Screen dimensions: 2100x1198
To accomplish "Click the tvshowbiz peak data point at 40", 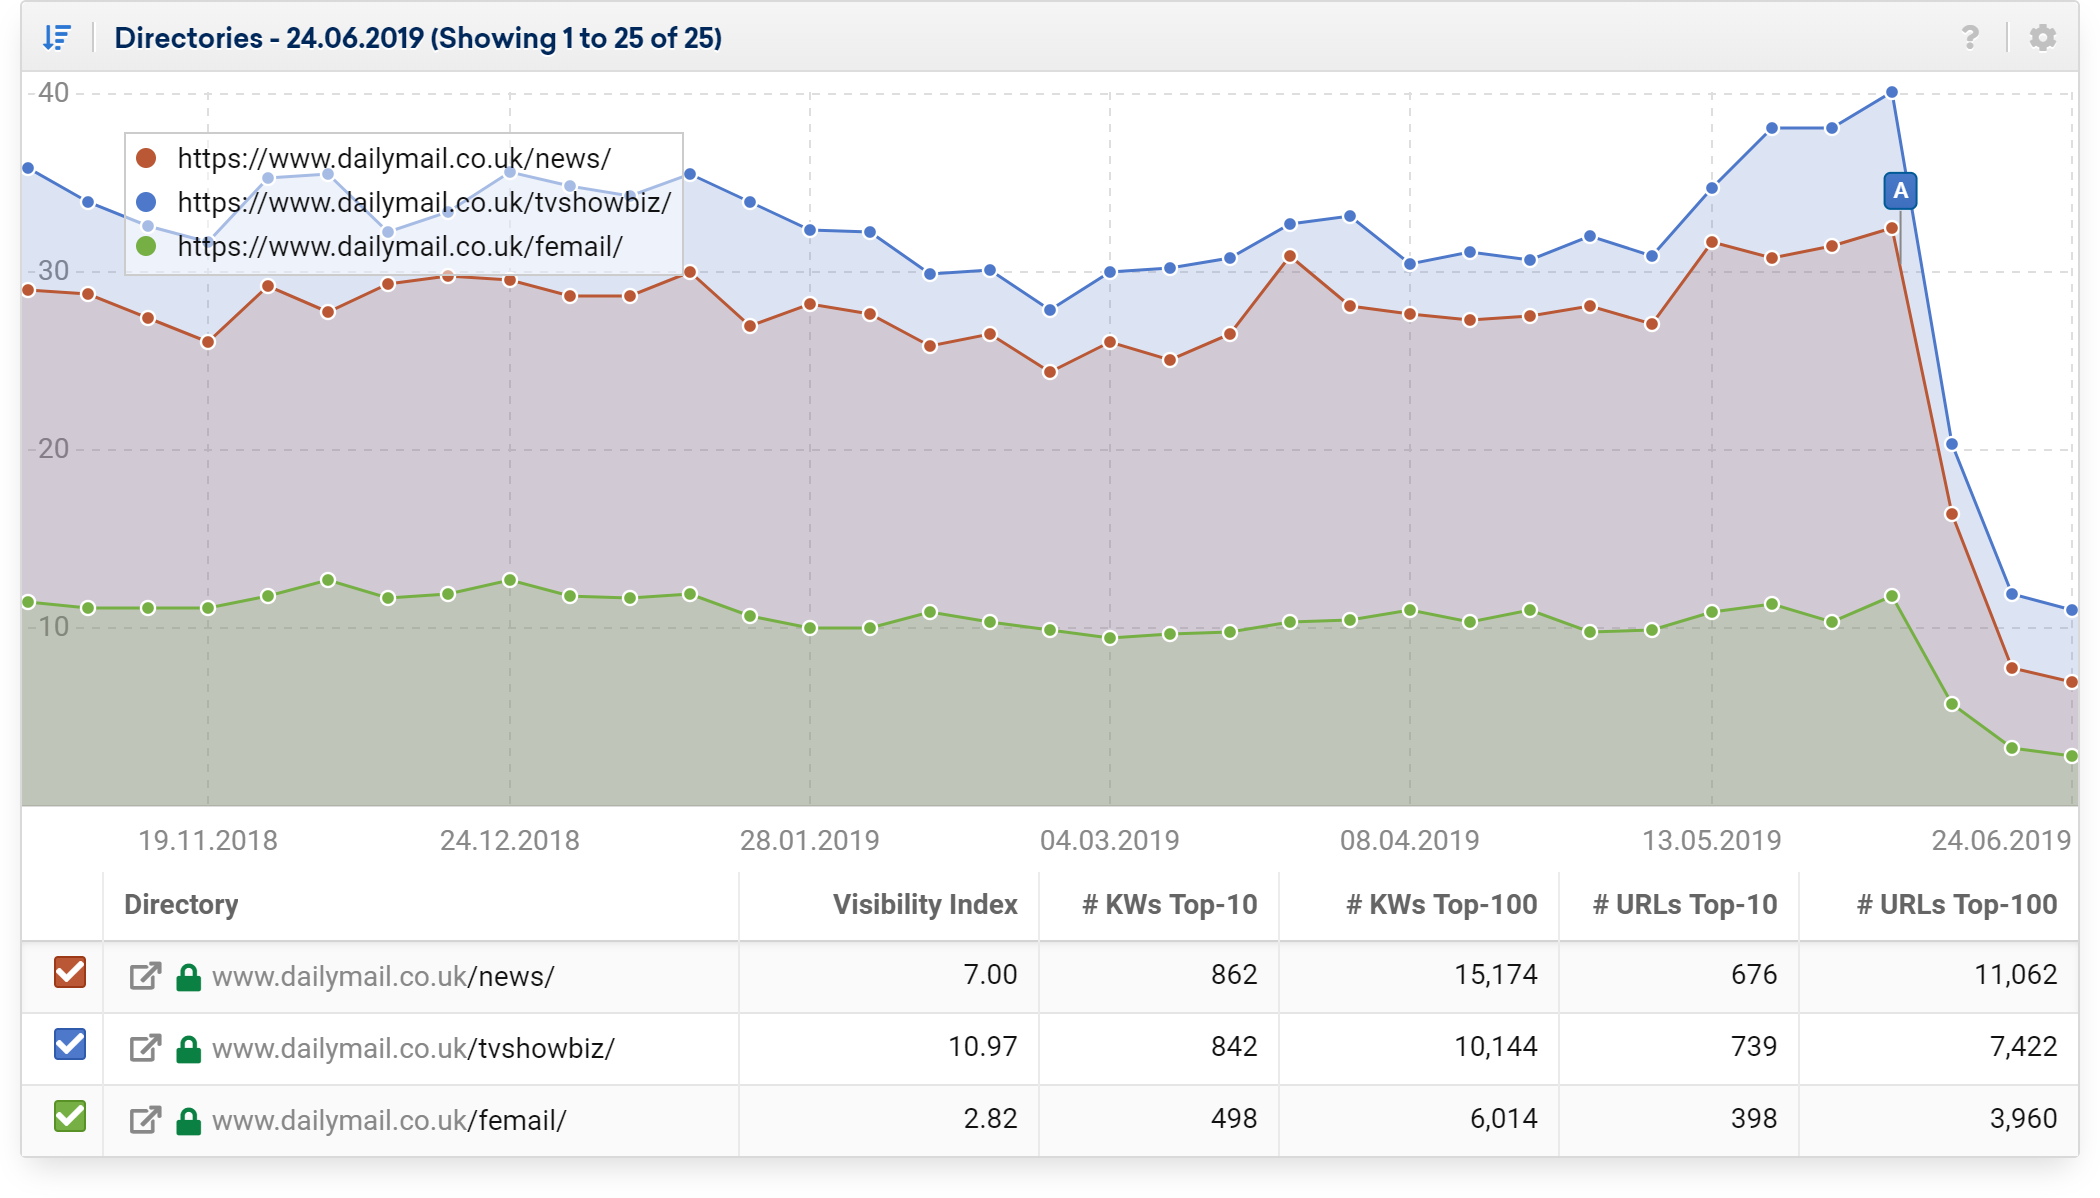I will pyautogui.click(x=1892, y=92).
